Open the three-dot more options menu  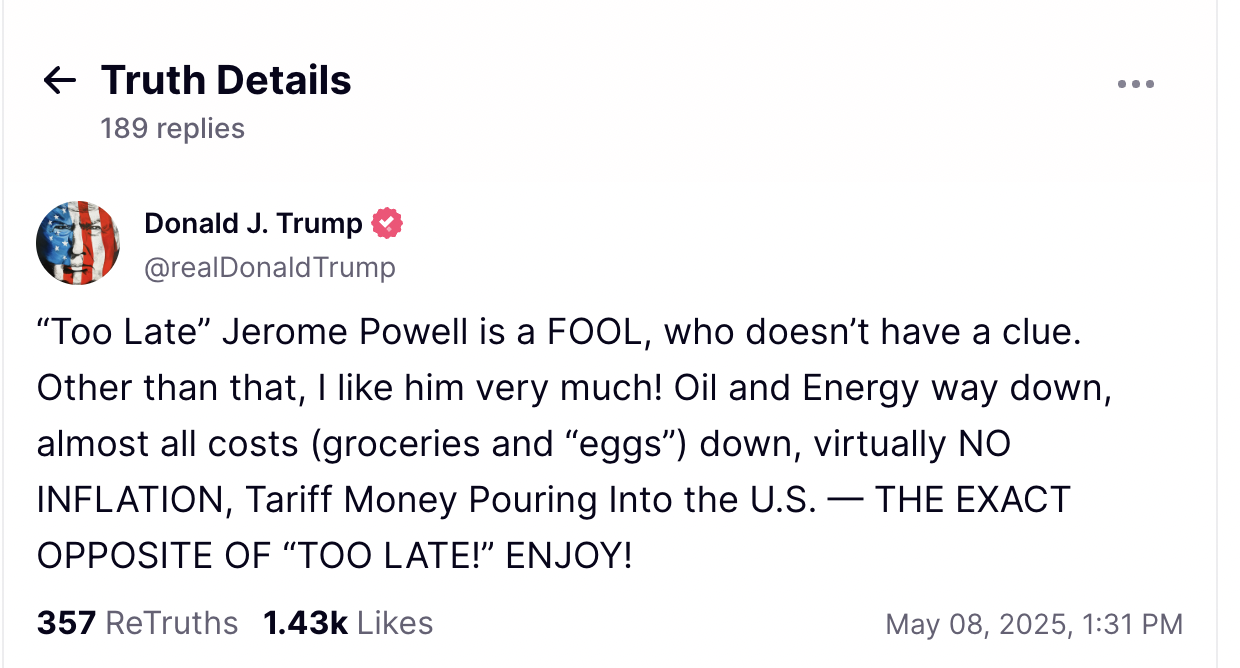click(1136, 84)
